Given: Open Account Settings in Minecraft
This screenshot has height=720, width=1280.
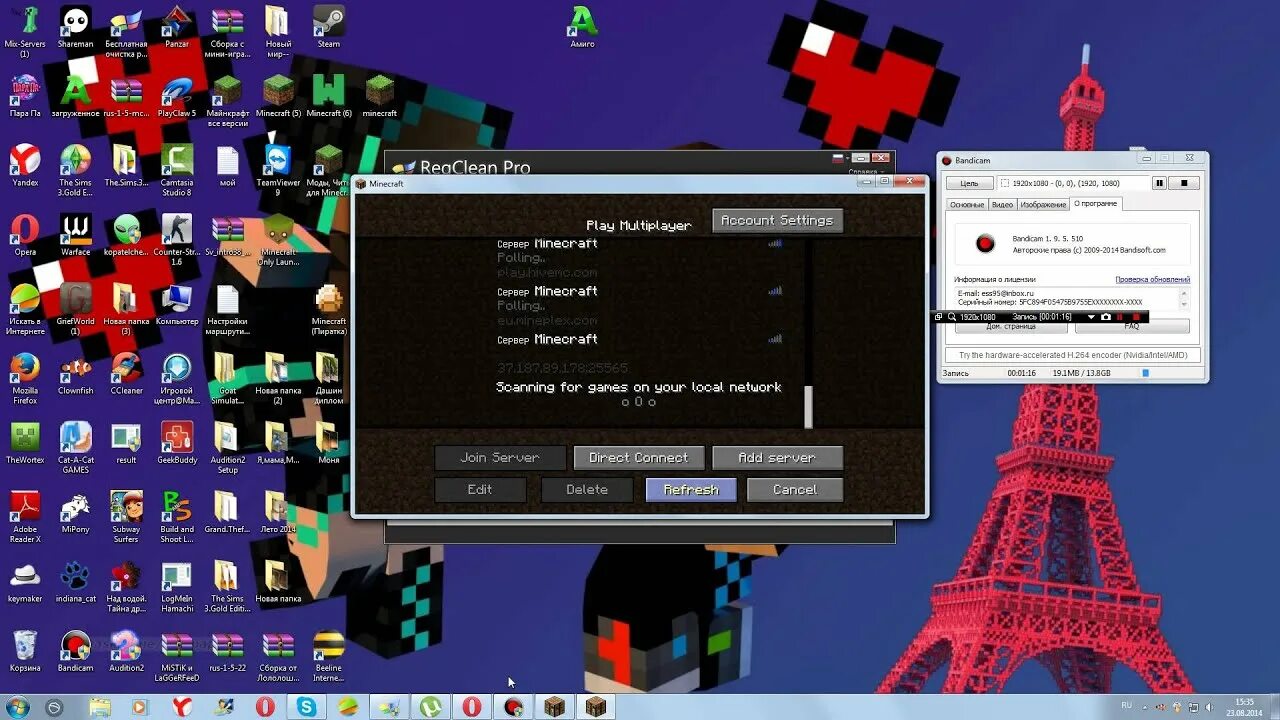Looking at the screenshot, I should tap(777, 220).
